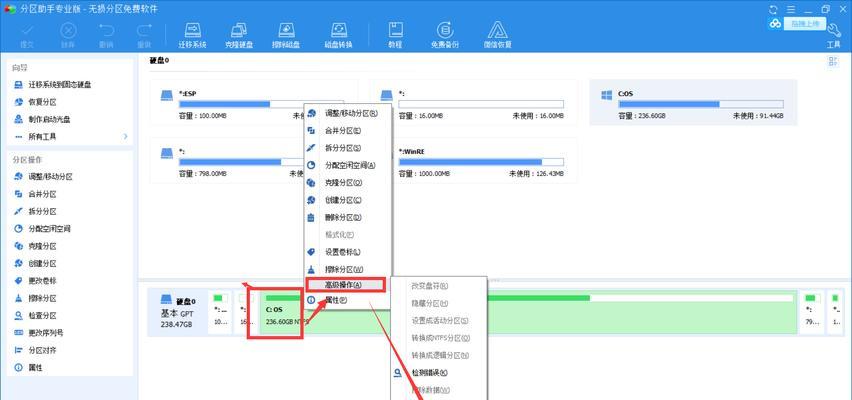This screenshot has width=852, height=400.
Task: Expand 所有工具 with the chevron arrow
Action: 126,136
